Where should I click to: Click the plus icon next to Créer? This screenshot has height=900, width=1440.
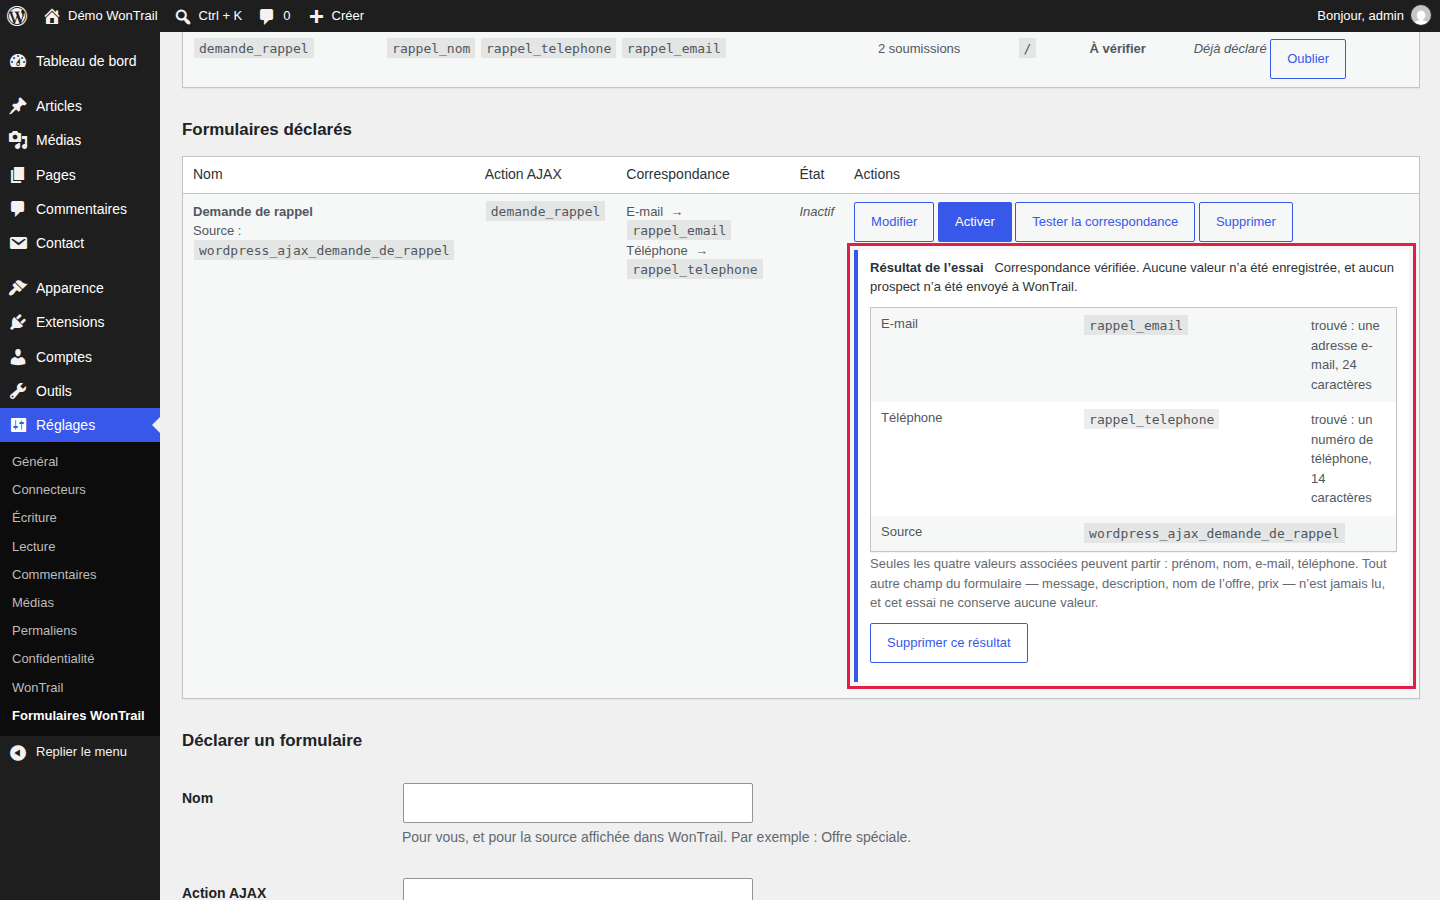pyautogui.click(x=316, y=16)
